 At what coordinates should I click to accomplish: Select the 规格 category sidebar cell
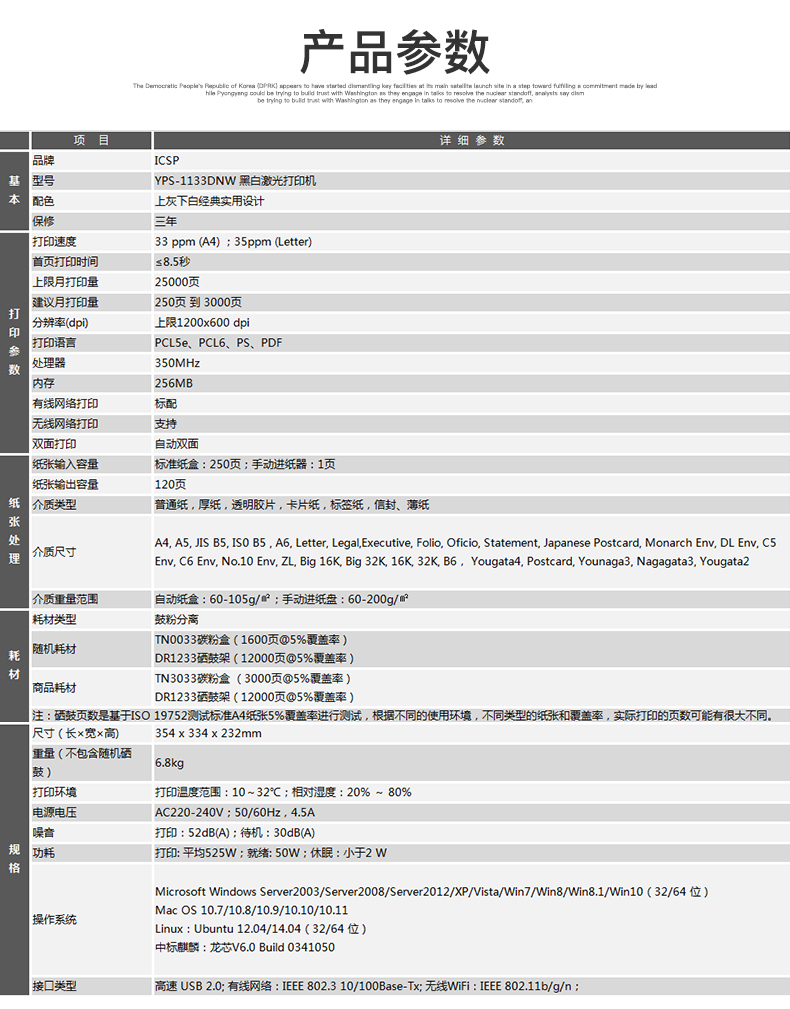coord(14,859)
